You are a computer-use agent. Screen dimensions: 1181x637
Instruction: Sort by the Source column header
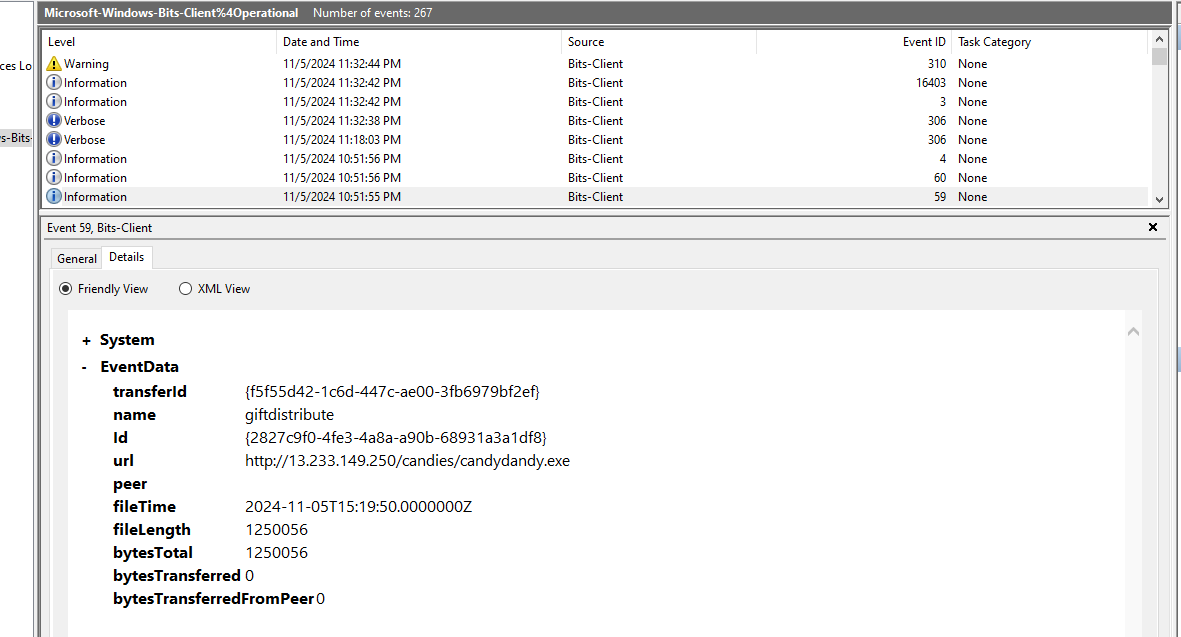point(658,42)
